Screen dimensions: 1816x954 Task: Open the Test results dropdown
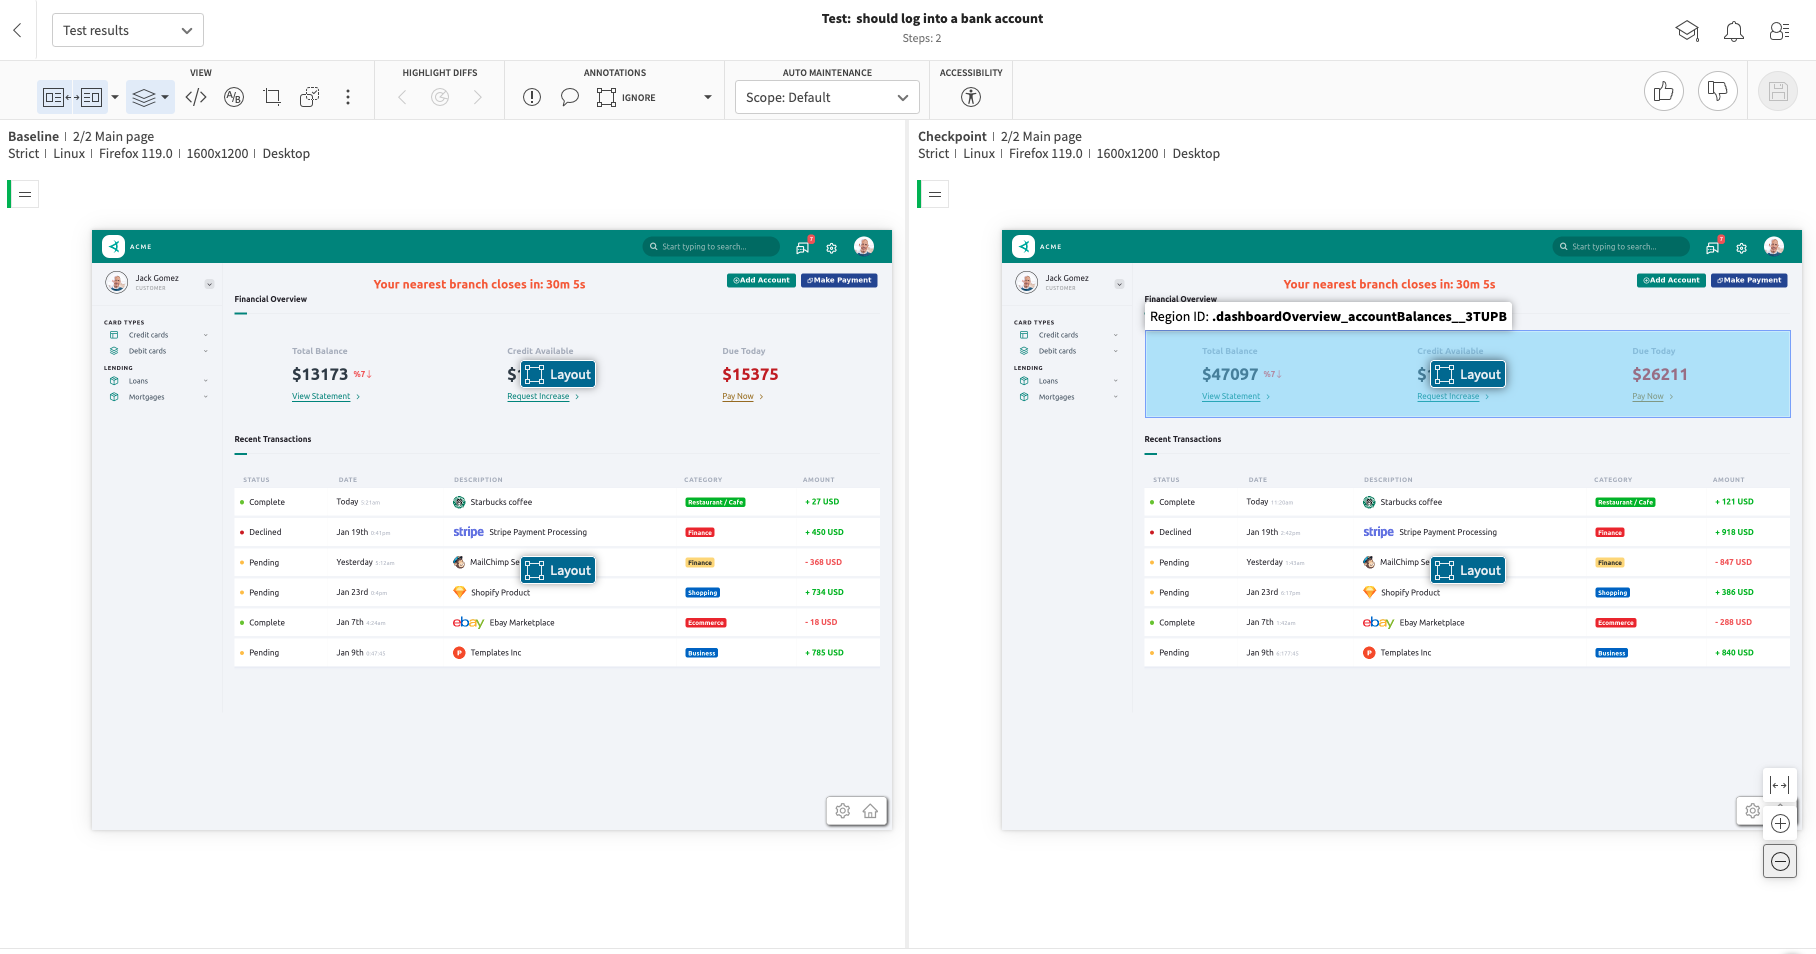127,30
